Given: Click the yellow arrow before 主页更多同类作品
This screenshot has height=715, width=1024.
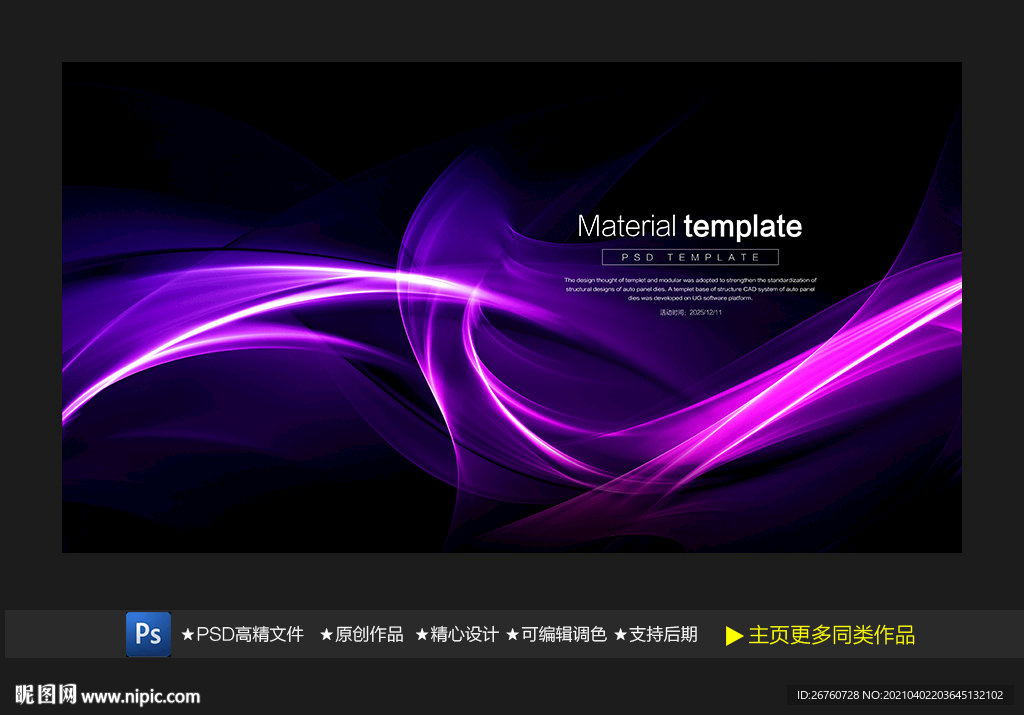Looking at the screenshot, I should (734, 635).
